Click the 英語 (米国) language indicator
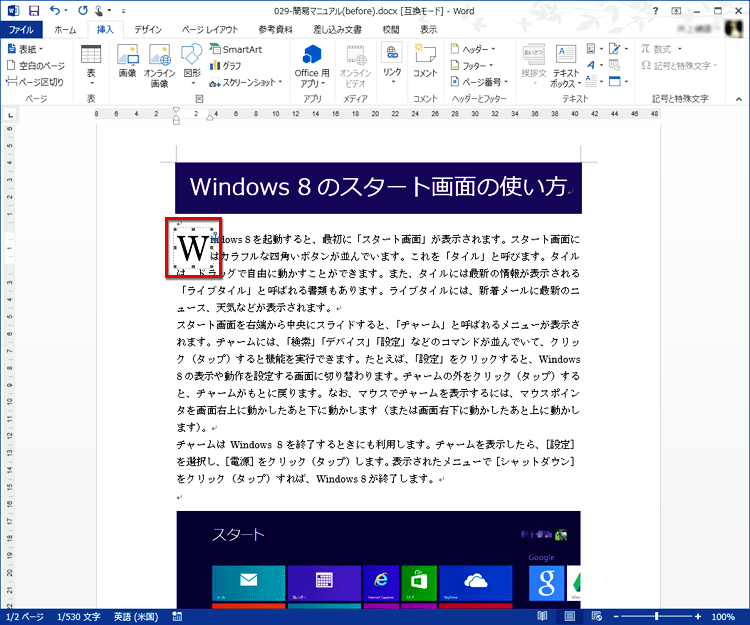This screenshot has height=625, width=750. [x=136, y=617]
